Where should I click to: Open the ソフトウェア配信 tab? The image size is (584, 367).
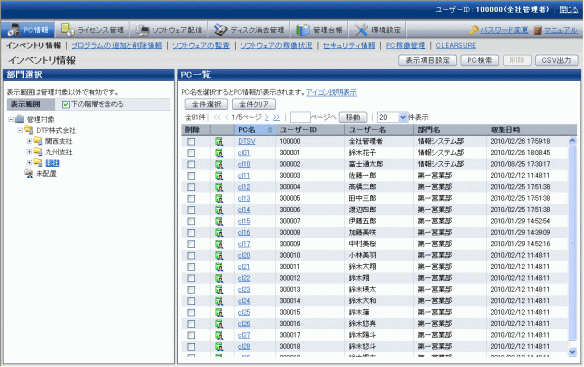point(168,29)
